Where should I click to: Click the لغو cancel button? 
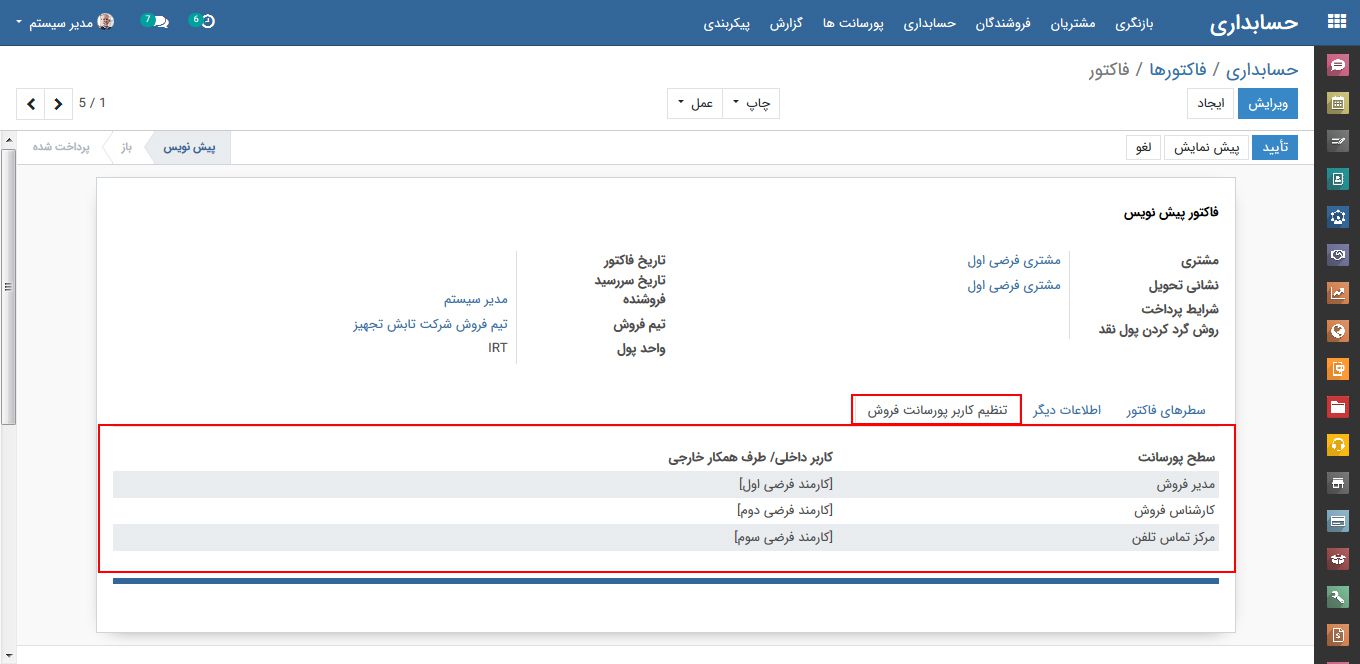(1143, 147)
